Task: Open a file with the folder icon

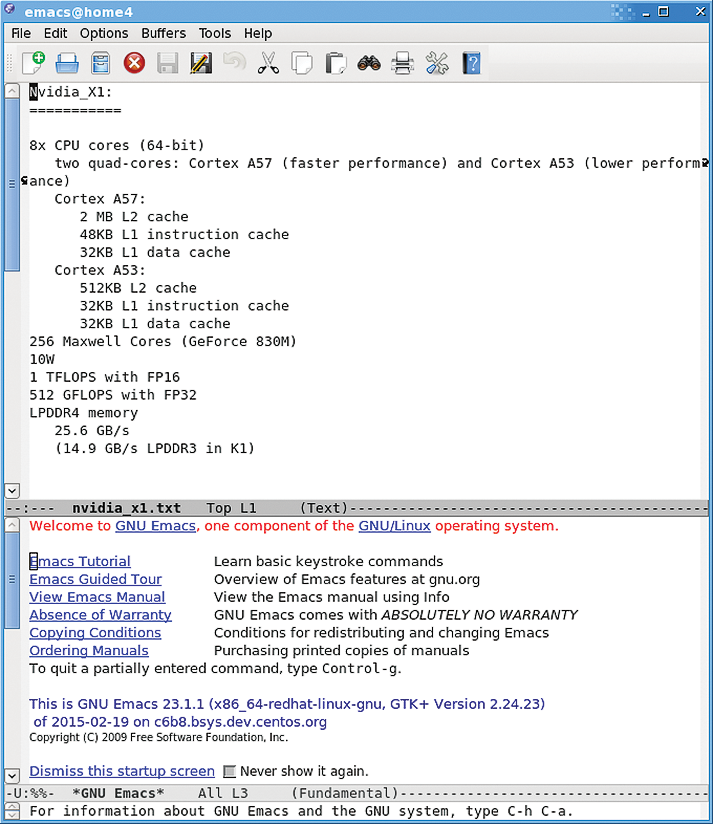Action: (67, 64)
